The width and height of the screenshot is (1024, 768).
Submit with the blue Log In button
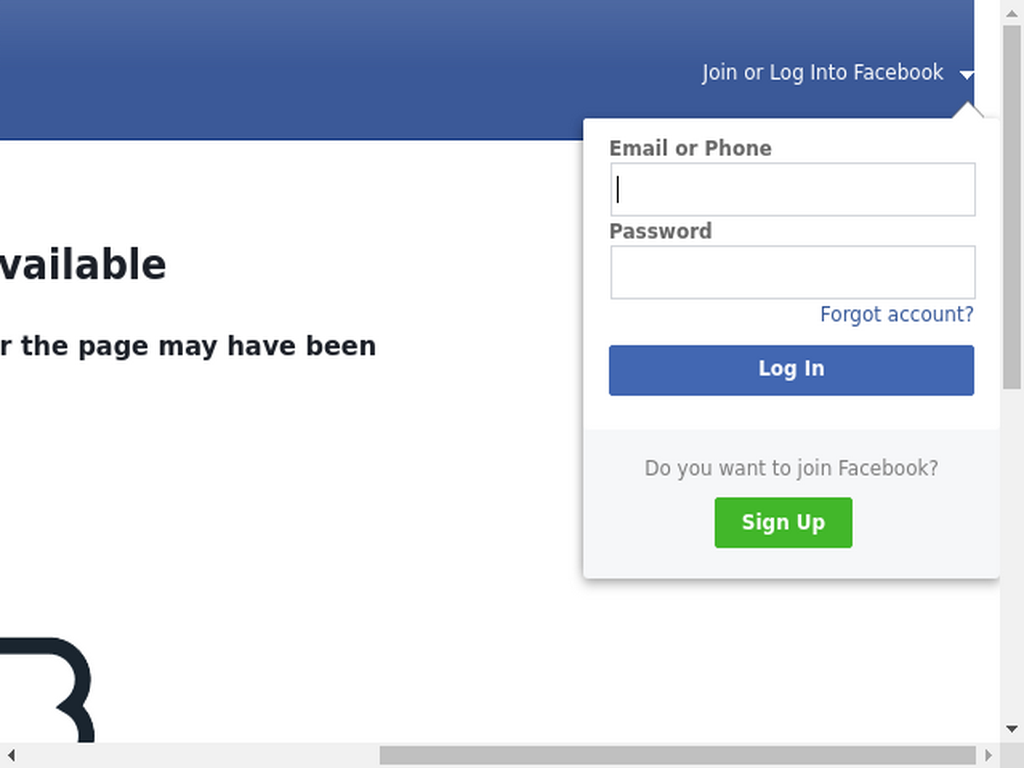[792, 370]
